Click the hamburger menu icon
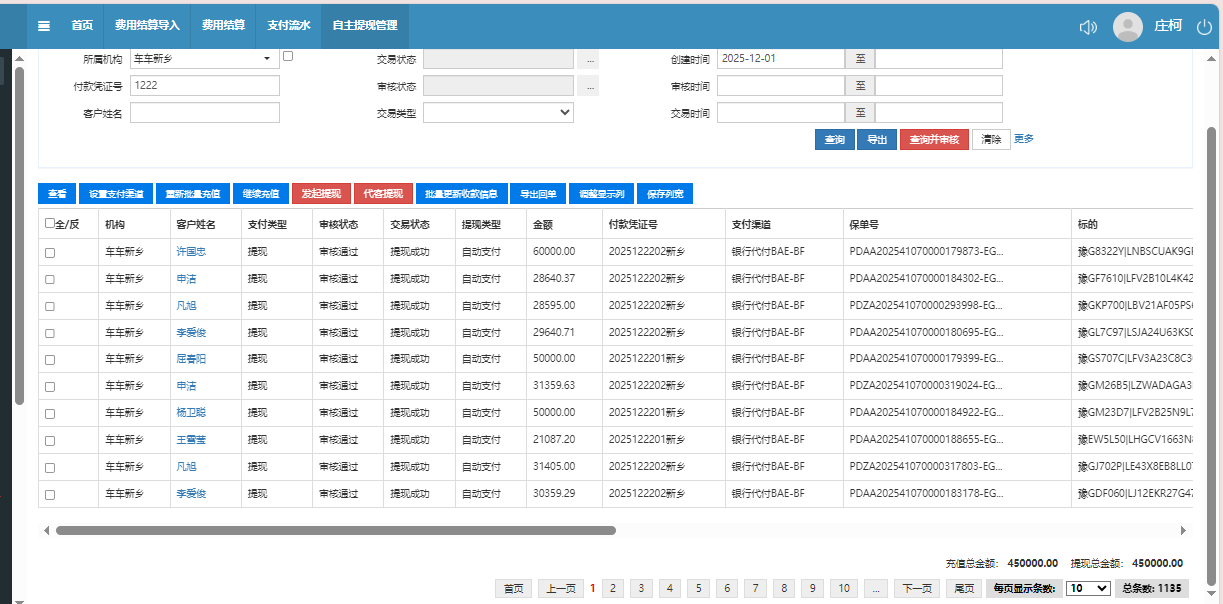This screenshot has width=1223, height=604. pyautogui.click(x=44, y=25)
